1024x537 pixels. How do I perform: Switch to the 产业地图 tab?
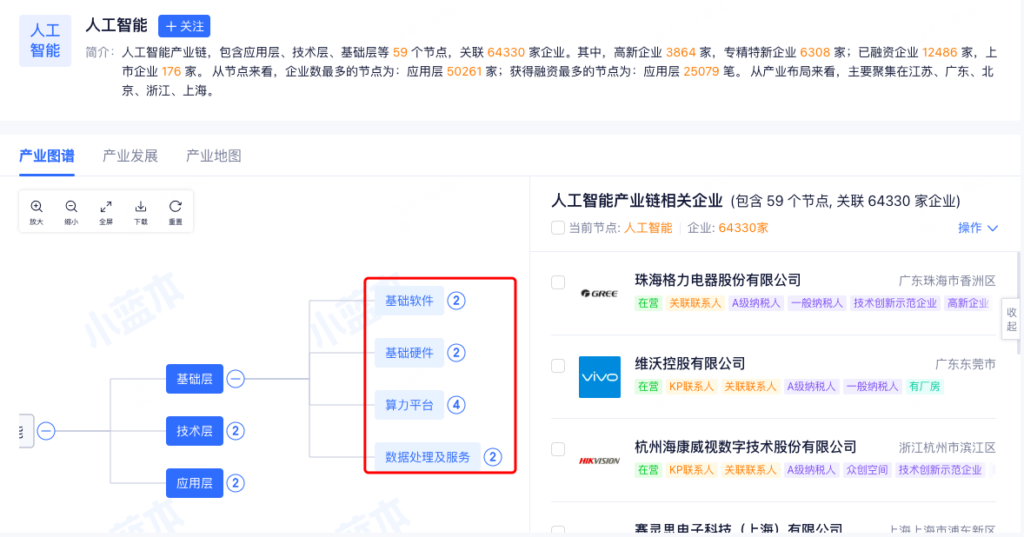pyautogui.click(x=213, y=156)
